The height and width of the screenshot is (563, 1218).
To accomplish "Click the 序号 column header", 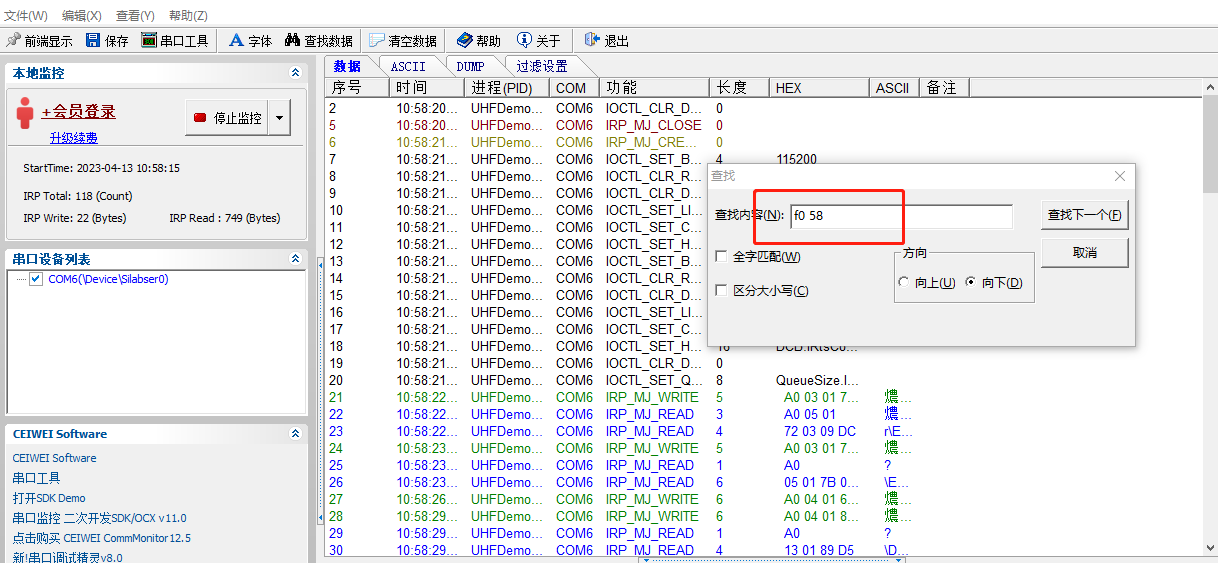I will coord(358,88).
